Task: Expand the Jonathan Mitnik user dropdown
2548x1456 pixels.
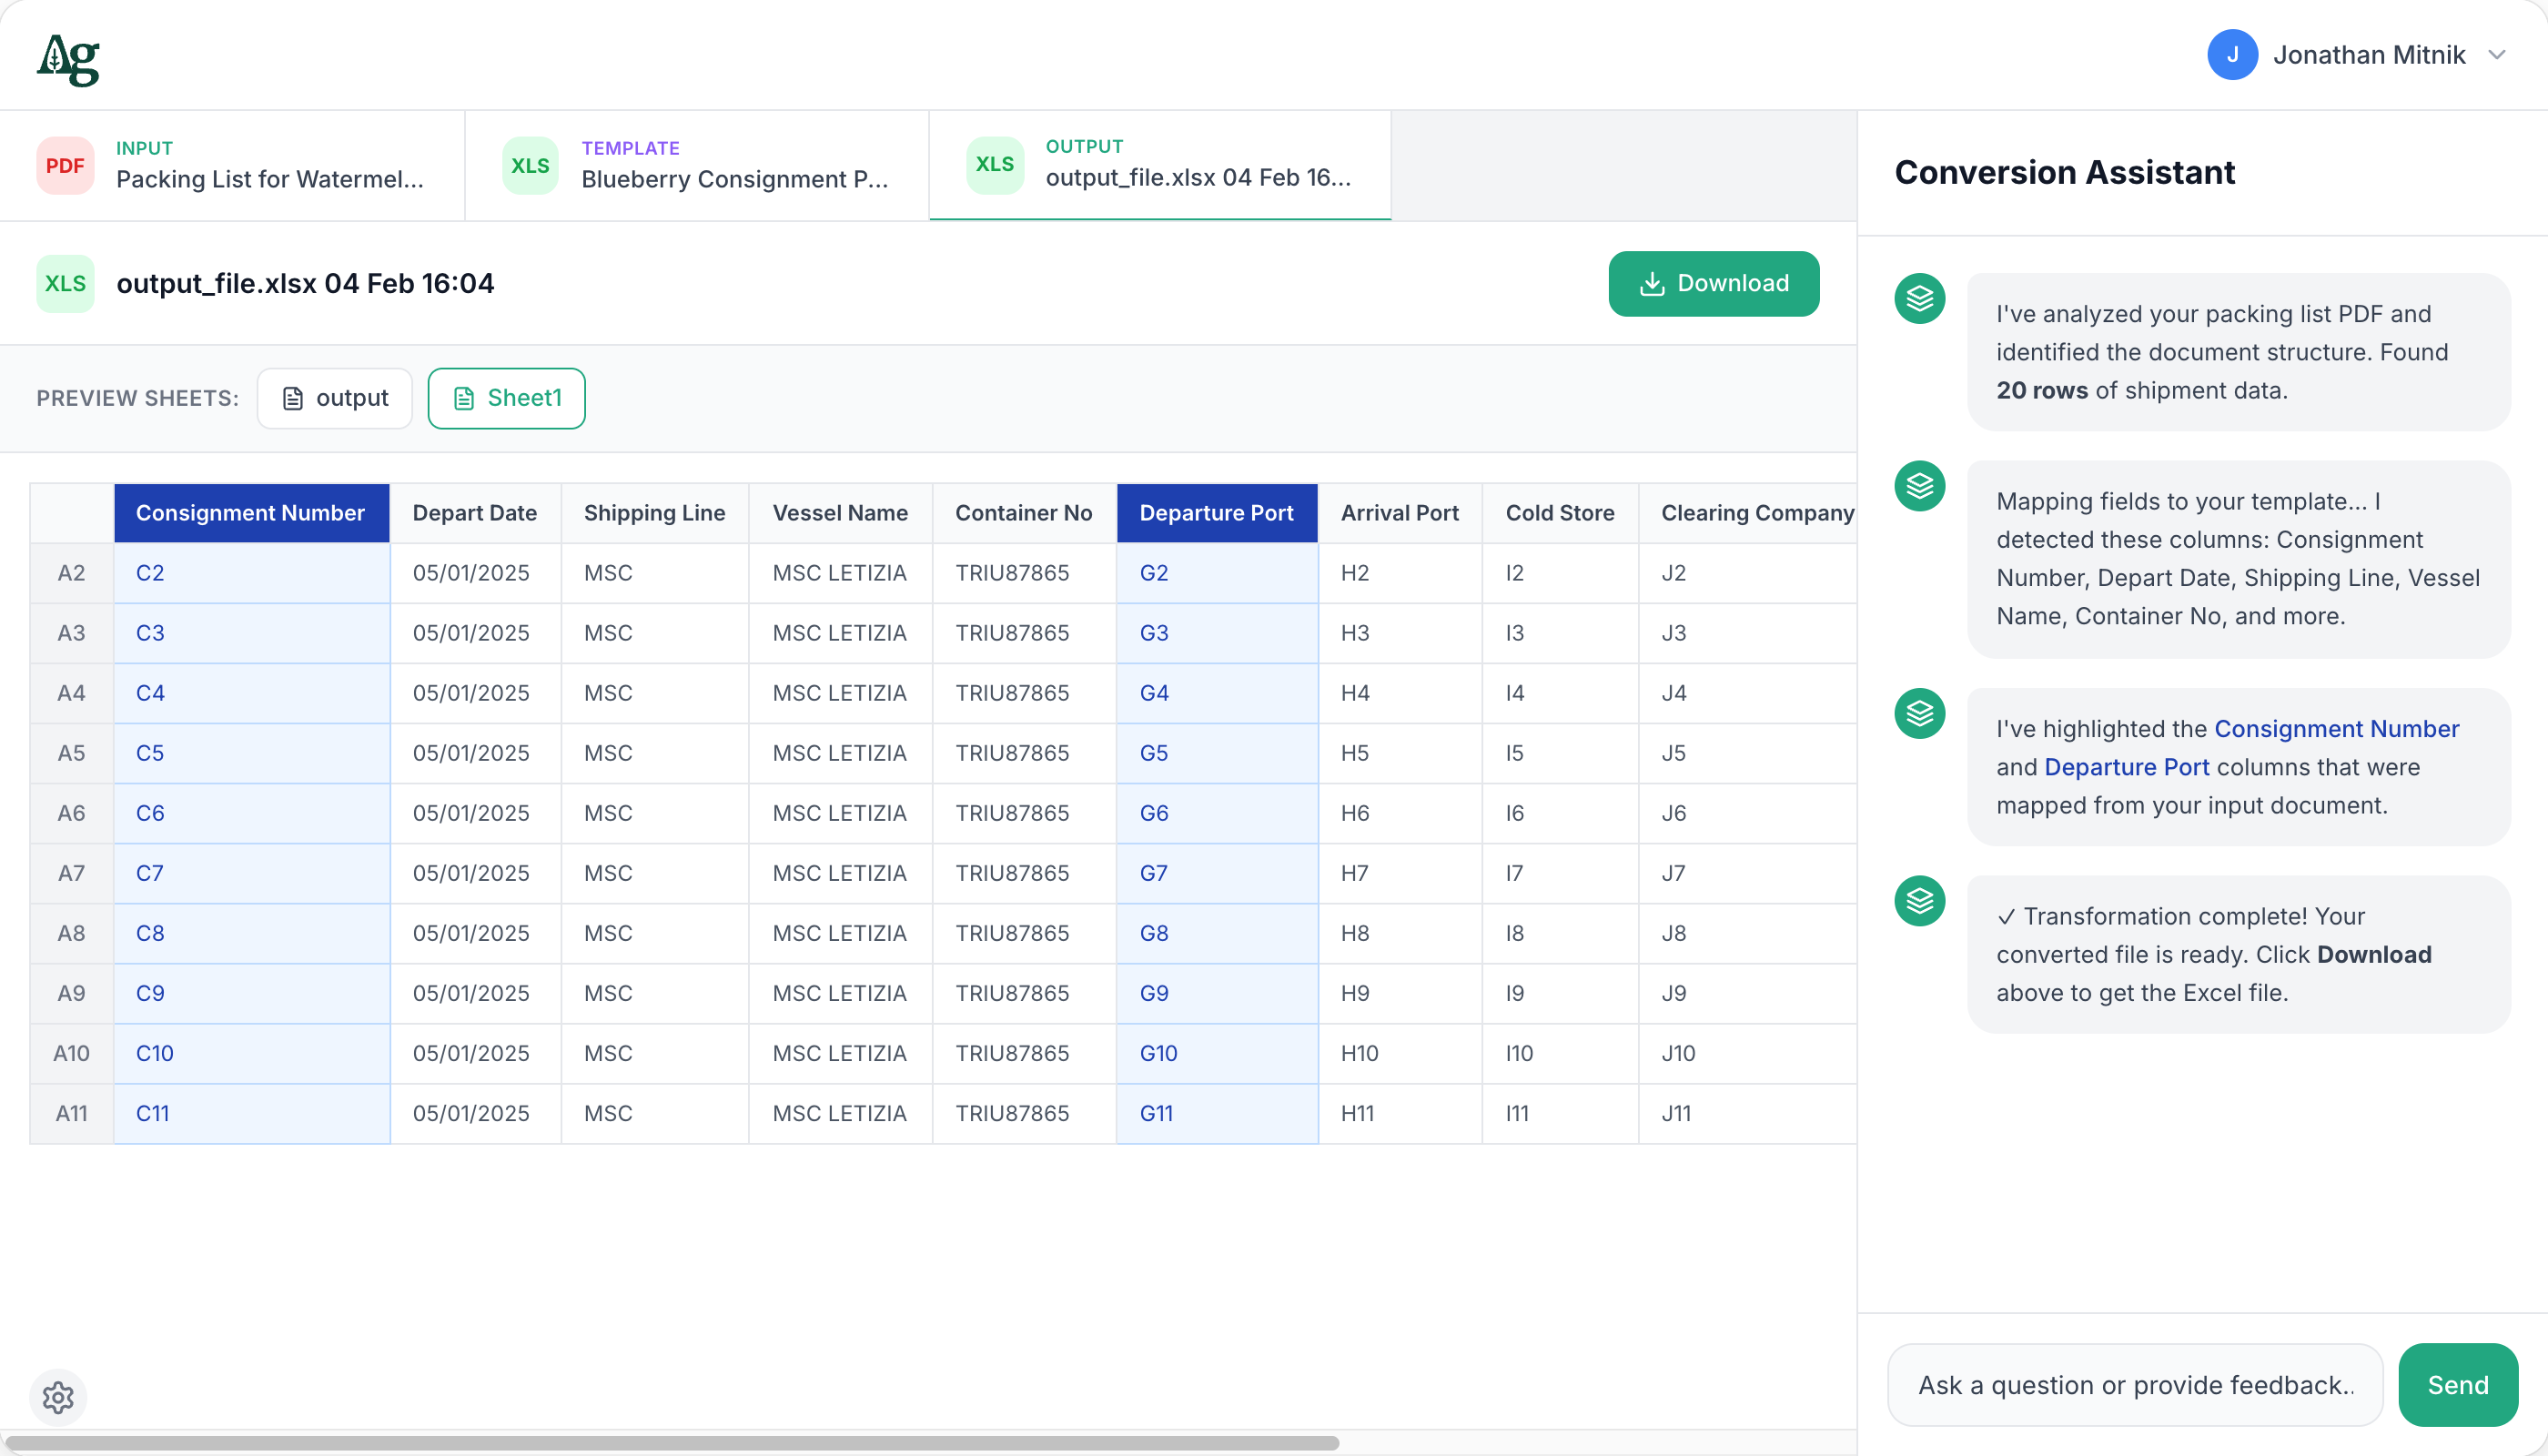Action: click(2497, 55)
